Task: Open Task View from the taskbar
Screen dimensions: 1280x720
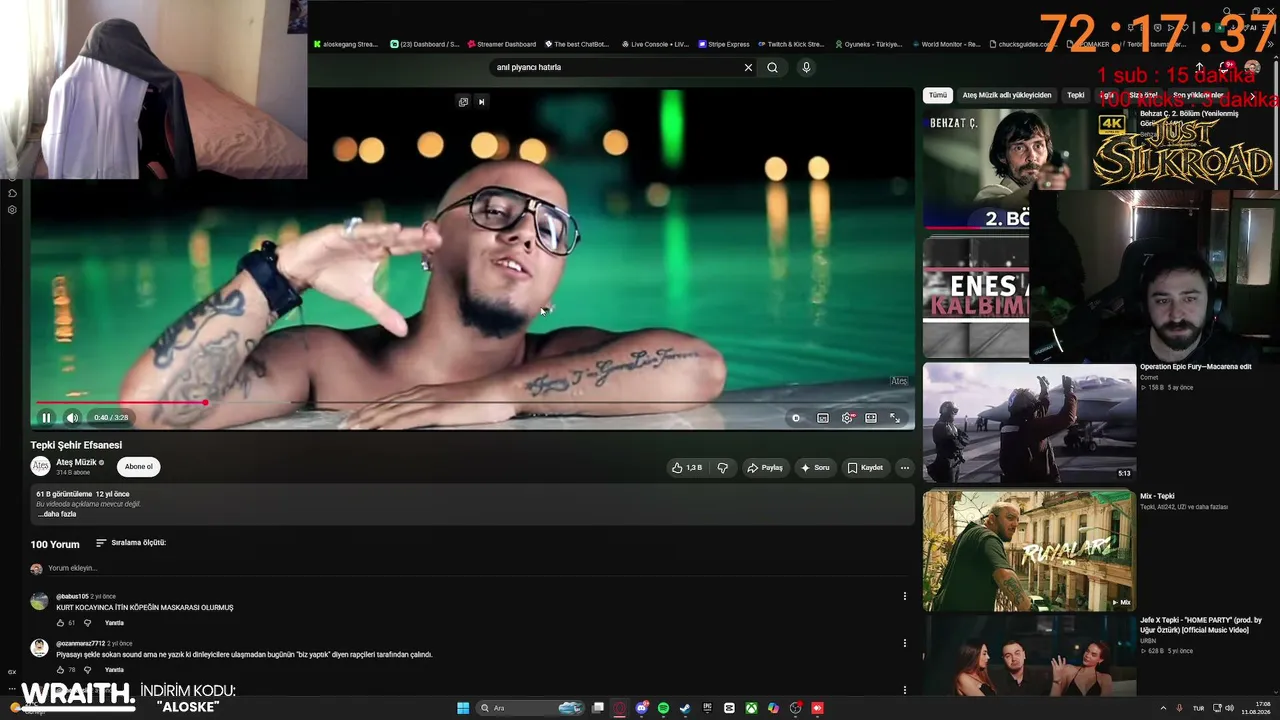Action: [x=598, y=708]
